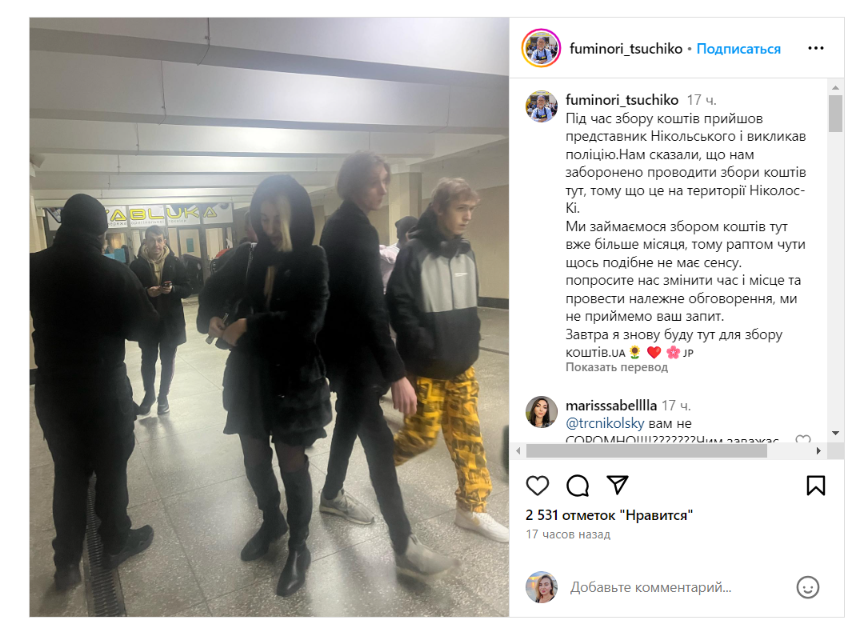Click the horizontal scrollbar right arrow
The height and width of the screenshot is (632, 852).
(818, 450)
